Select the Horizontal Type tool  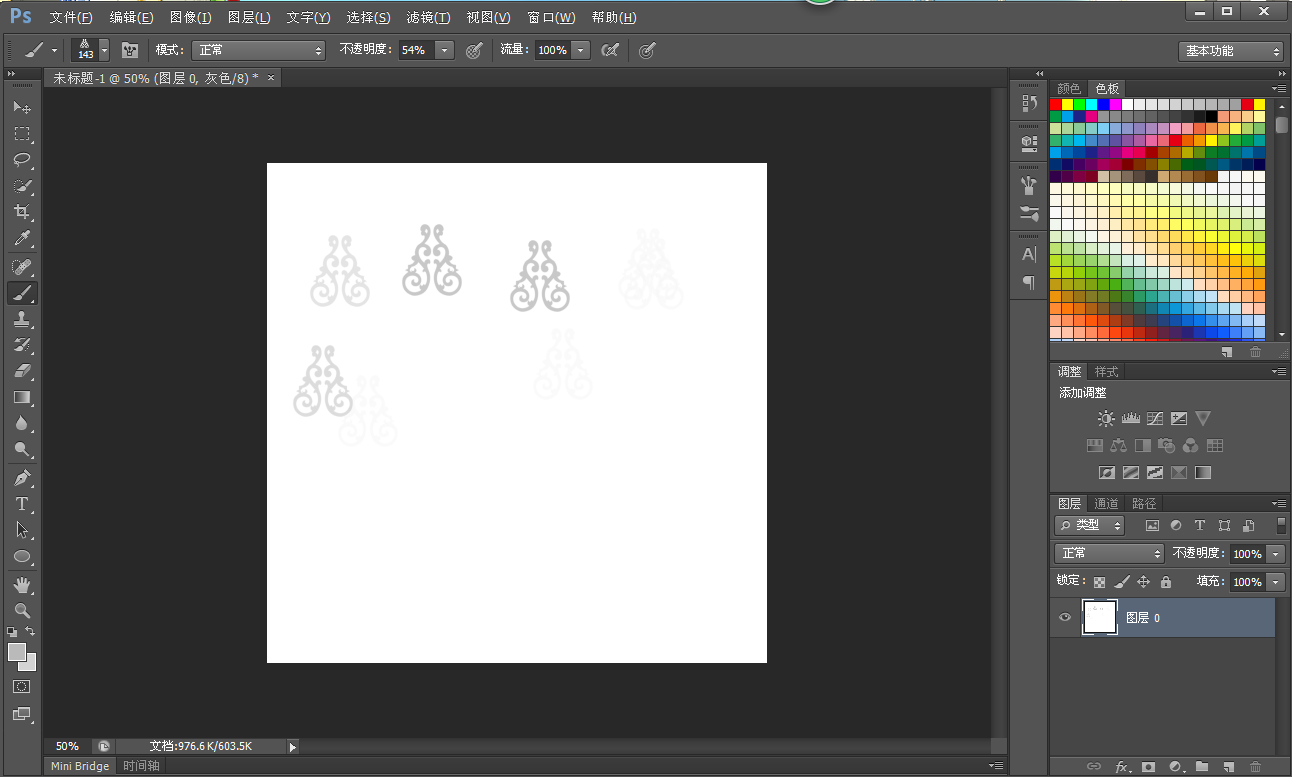tap(22, 504)
